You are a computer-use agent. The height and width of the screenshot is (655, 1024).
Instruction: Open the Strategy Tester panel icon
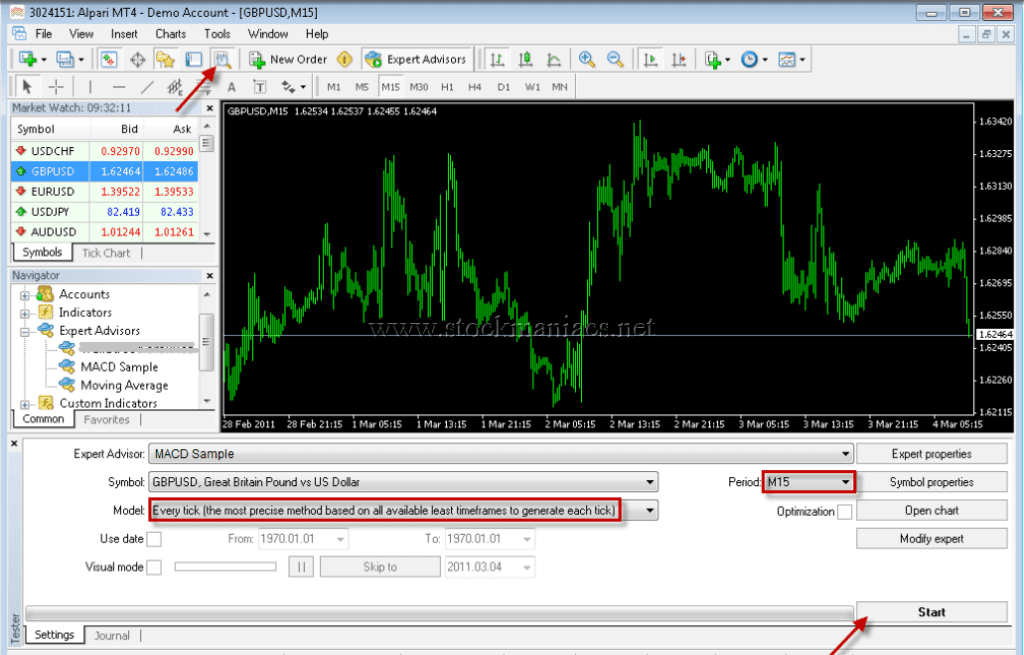tap(222, 59)
